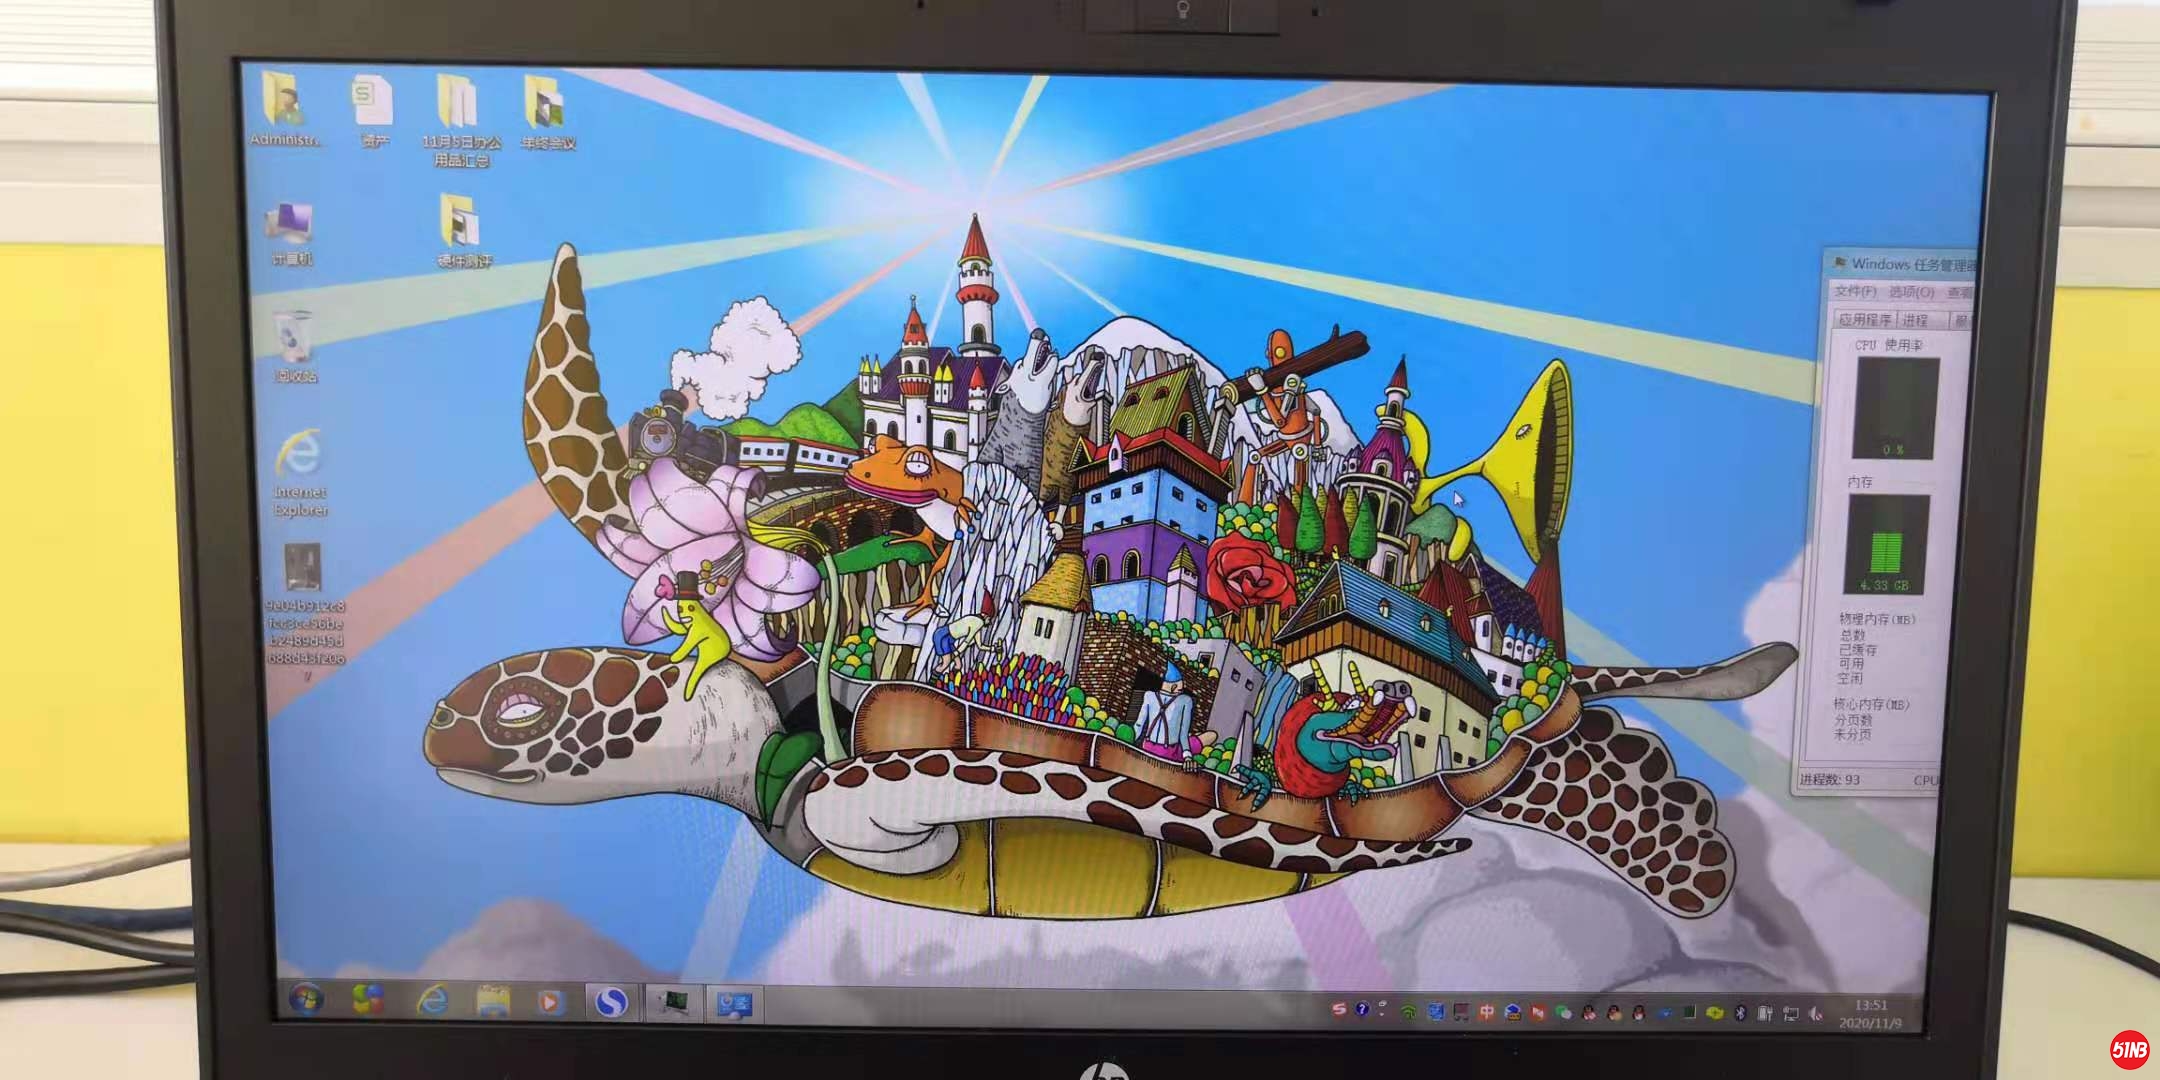Click the power battery tray icon

point(1765,1013)
